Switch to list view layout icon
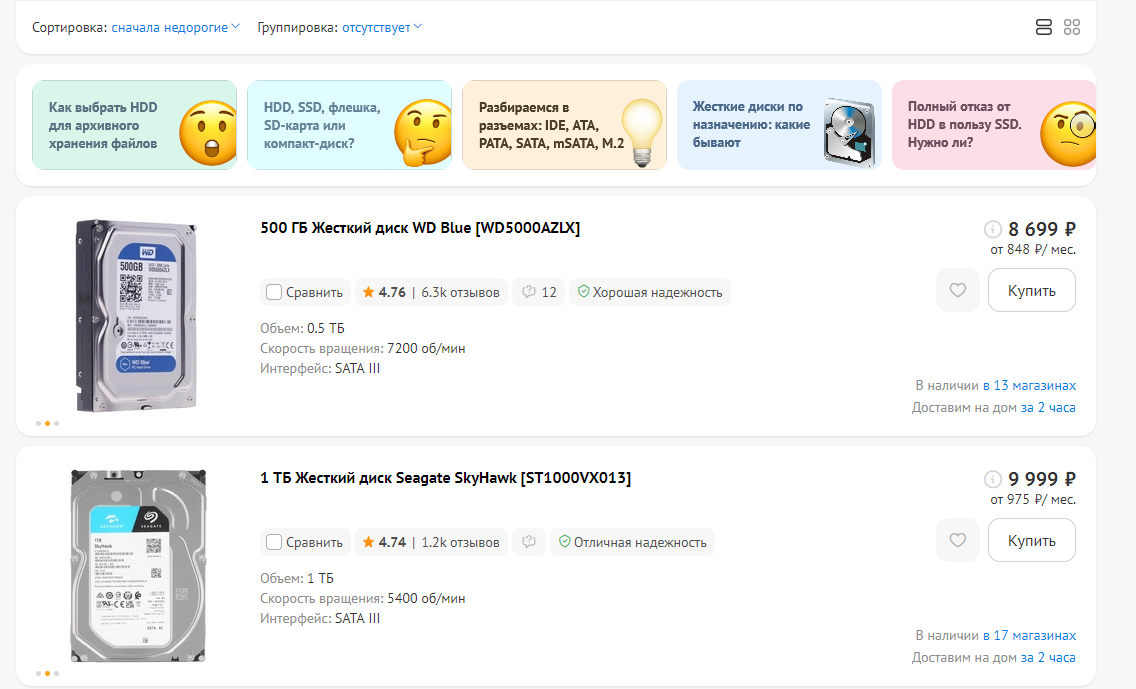Viewport: 1136px width, 689px height. [x=1043, y=28]
